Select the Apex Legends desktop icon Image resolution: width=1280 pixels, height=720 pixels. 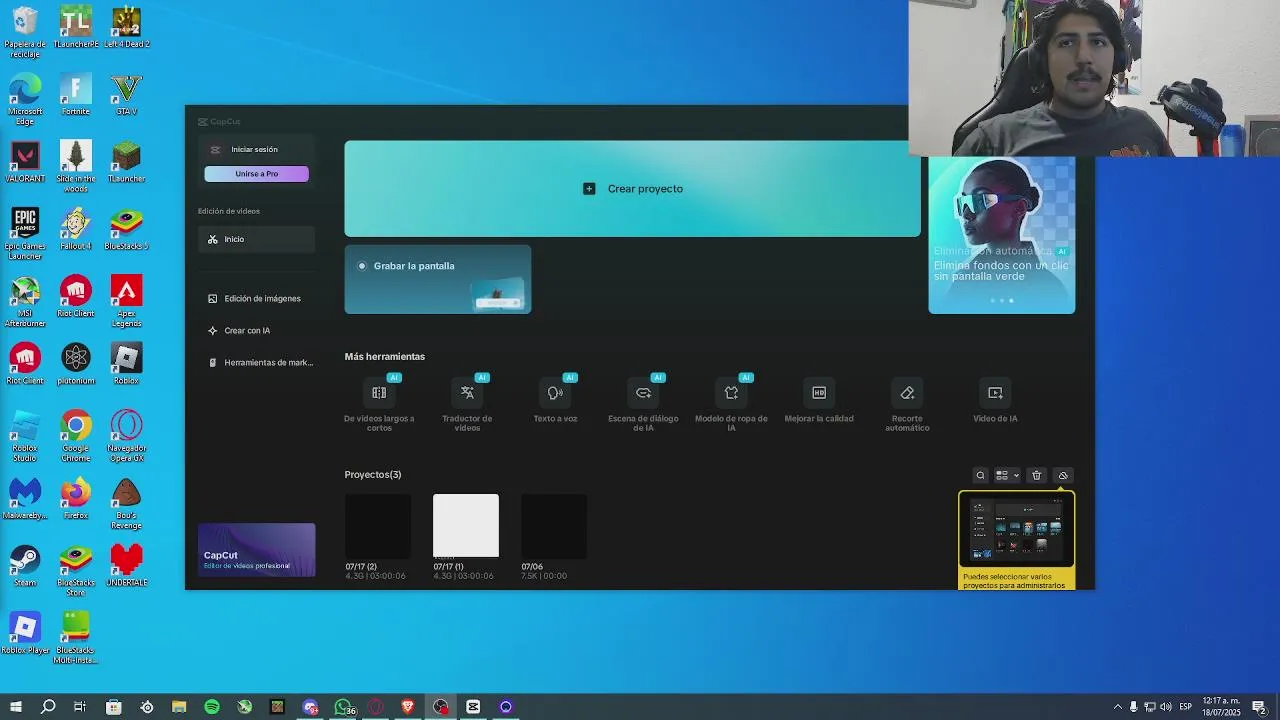(x=127, y=301)
